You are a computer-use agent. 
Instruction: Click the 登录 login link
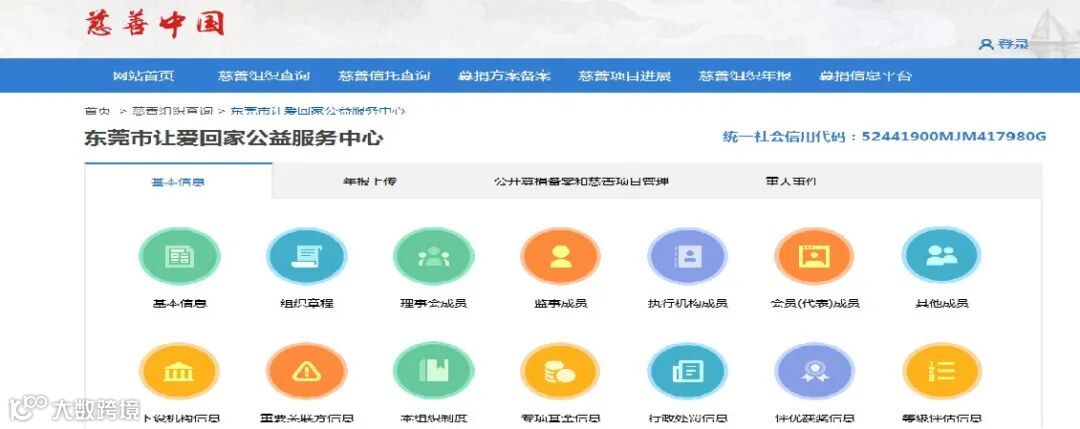point(1004,44)
